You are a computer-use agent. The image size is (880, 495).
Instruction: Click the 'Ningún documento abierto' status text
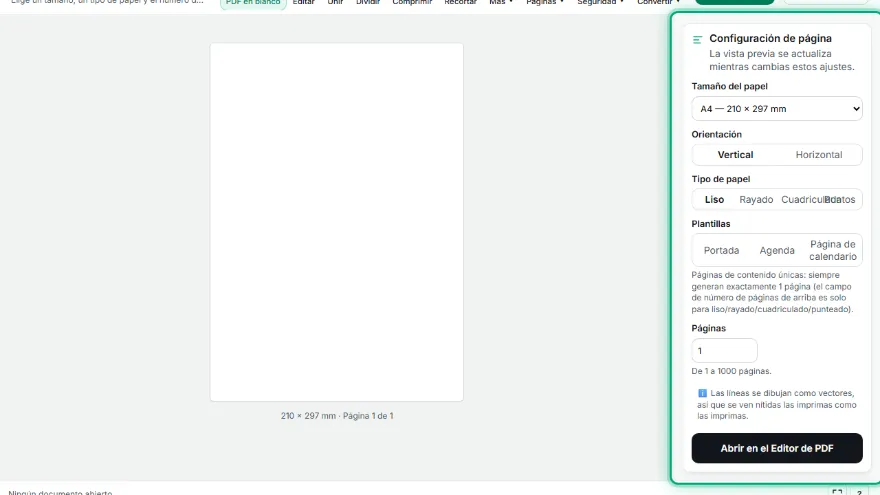point(60,492)
